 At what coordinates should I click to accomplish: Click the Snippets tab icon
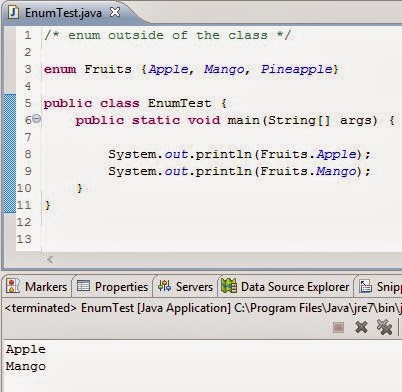pos(365,286)
